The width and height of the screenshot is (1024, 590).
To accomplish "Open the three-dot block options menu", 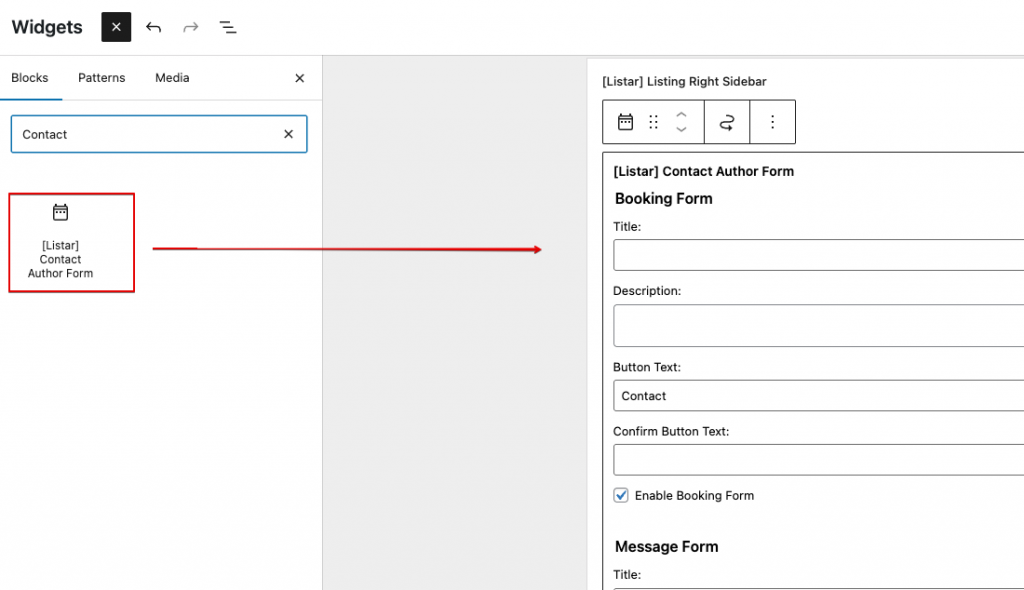I will tap(773, 122).
